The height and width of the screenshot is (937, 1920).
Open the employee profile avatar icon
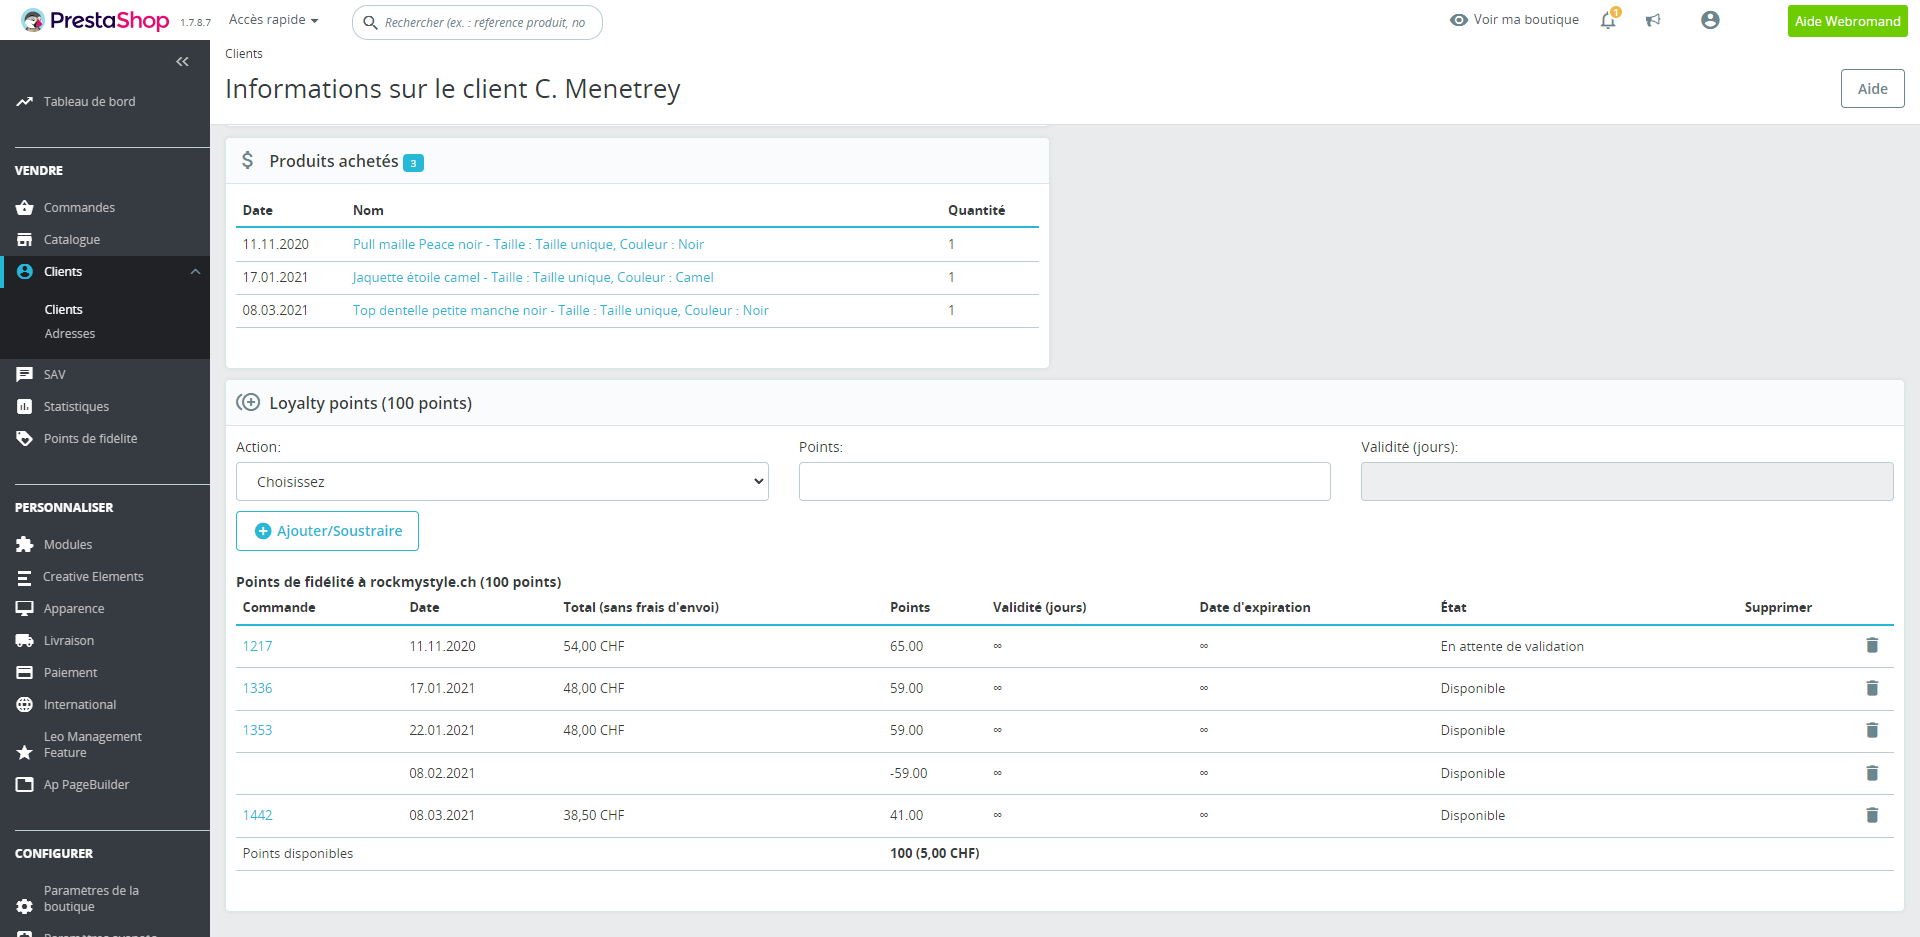(x=1710, y=21)
